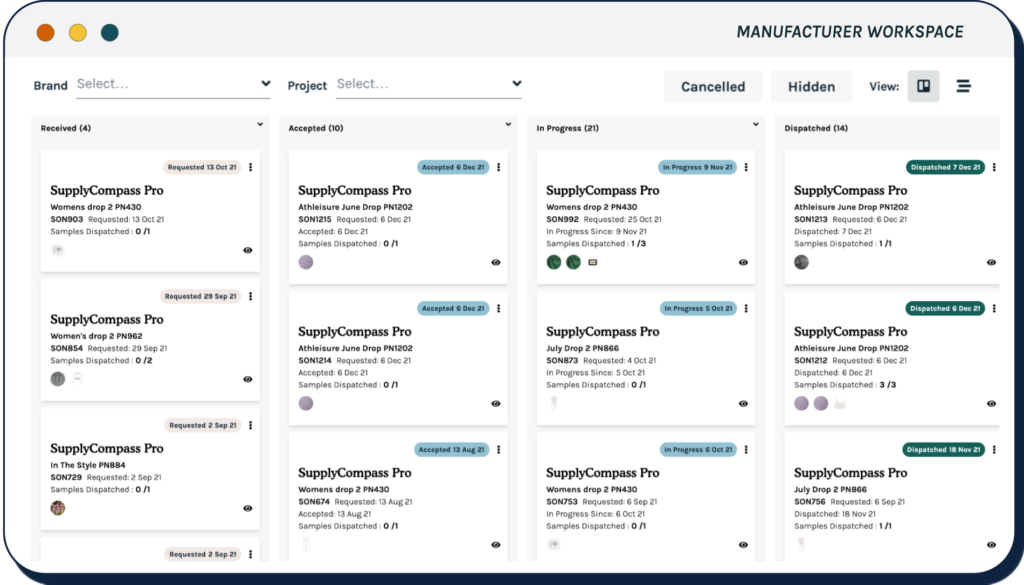Click the Requested 5 Oct 21 style In Progress badge
Screen dimensions: 1024x585
[x=698, y=308]
